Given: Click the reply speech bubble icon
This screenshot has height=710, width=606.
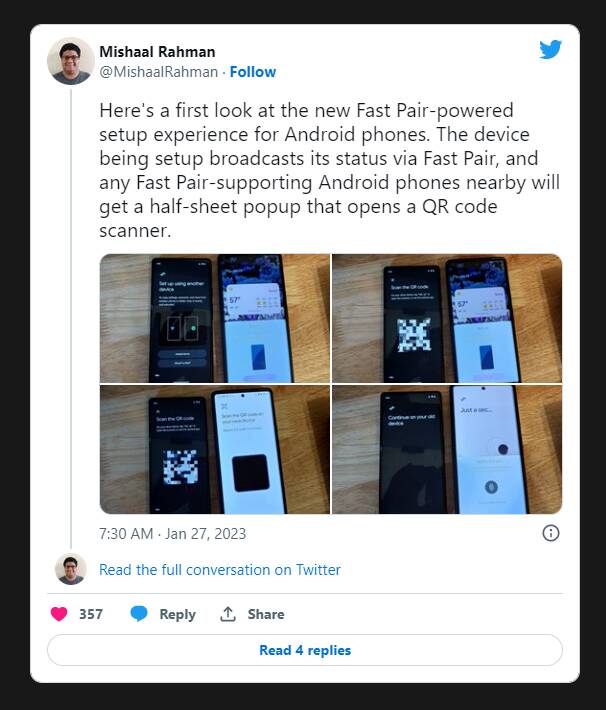Looking at the screenshot, I should pyautogui.click(x=139, y=614).
